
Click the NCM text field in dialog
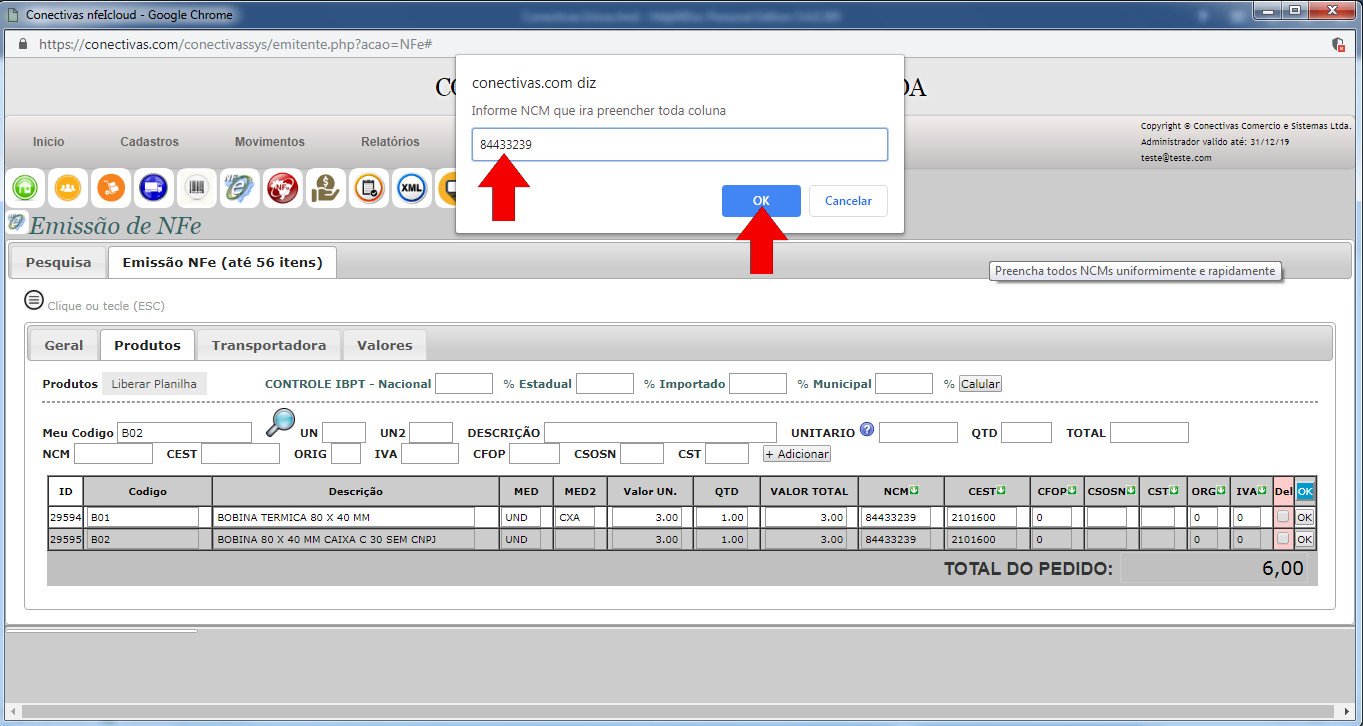[x=680, y=144]
